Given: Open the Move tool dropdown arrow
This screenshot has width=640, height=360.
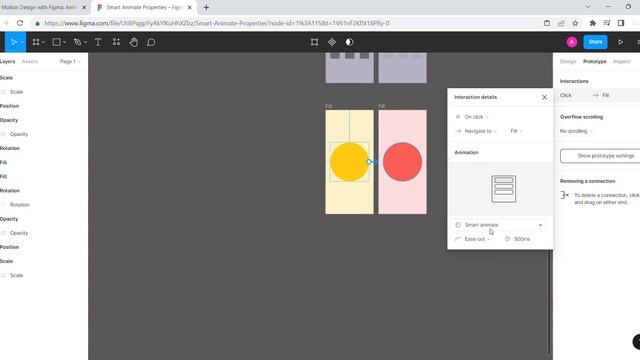Looking at the screenshot, I should click(x=22, y=42).
